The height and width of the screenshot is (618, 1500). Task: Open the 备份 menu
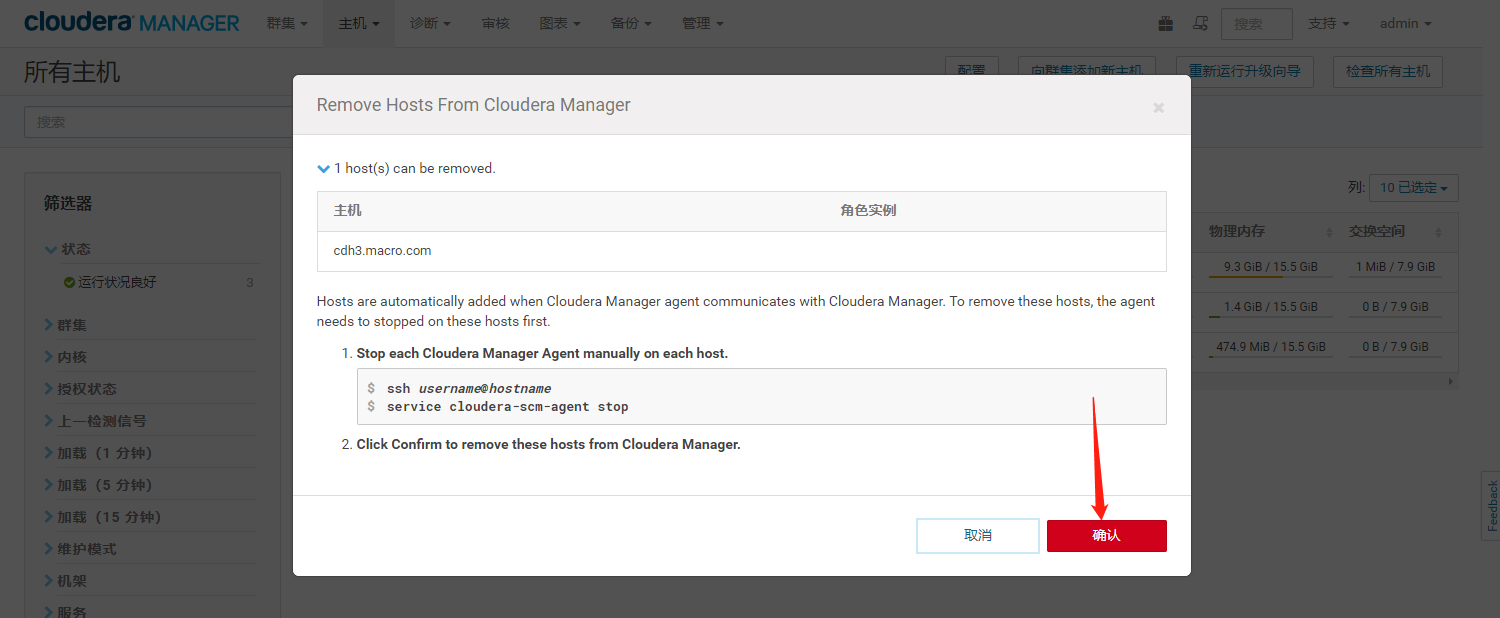click(x=631, y=23)
